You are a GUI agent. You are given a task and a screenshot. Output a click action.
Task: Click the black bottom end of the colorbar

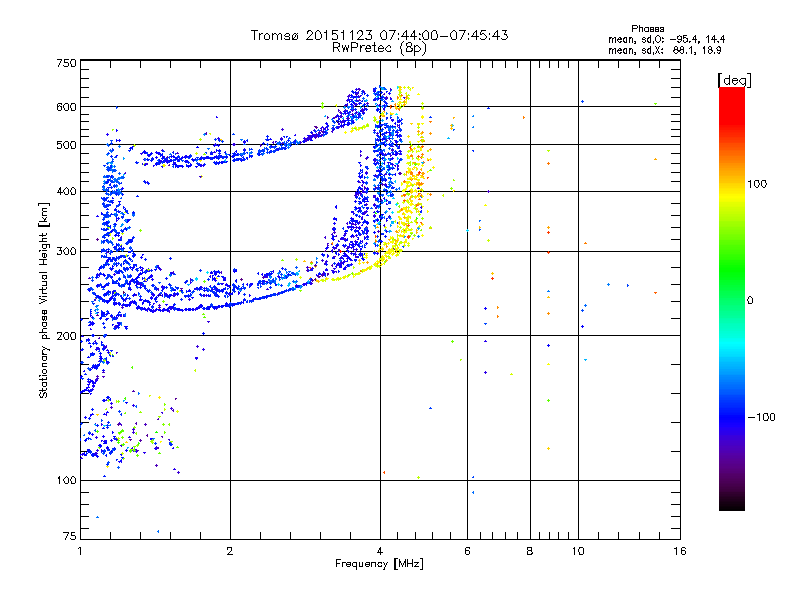click(x=732, y=503)
